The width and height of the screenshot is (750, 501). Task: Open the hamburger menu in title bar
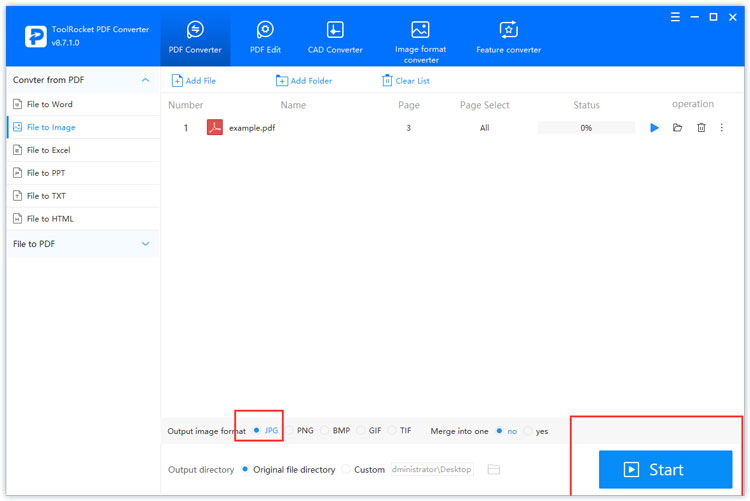[675, 17]
